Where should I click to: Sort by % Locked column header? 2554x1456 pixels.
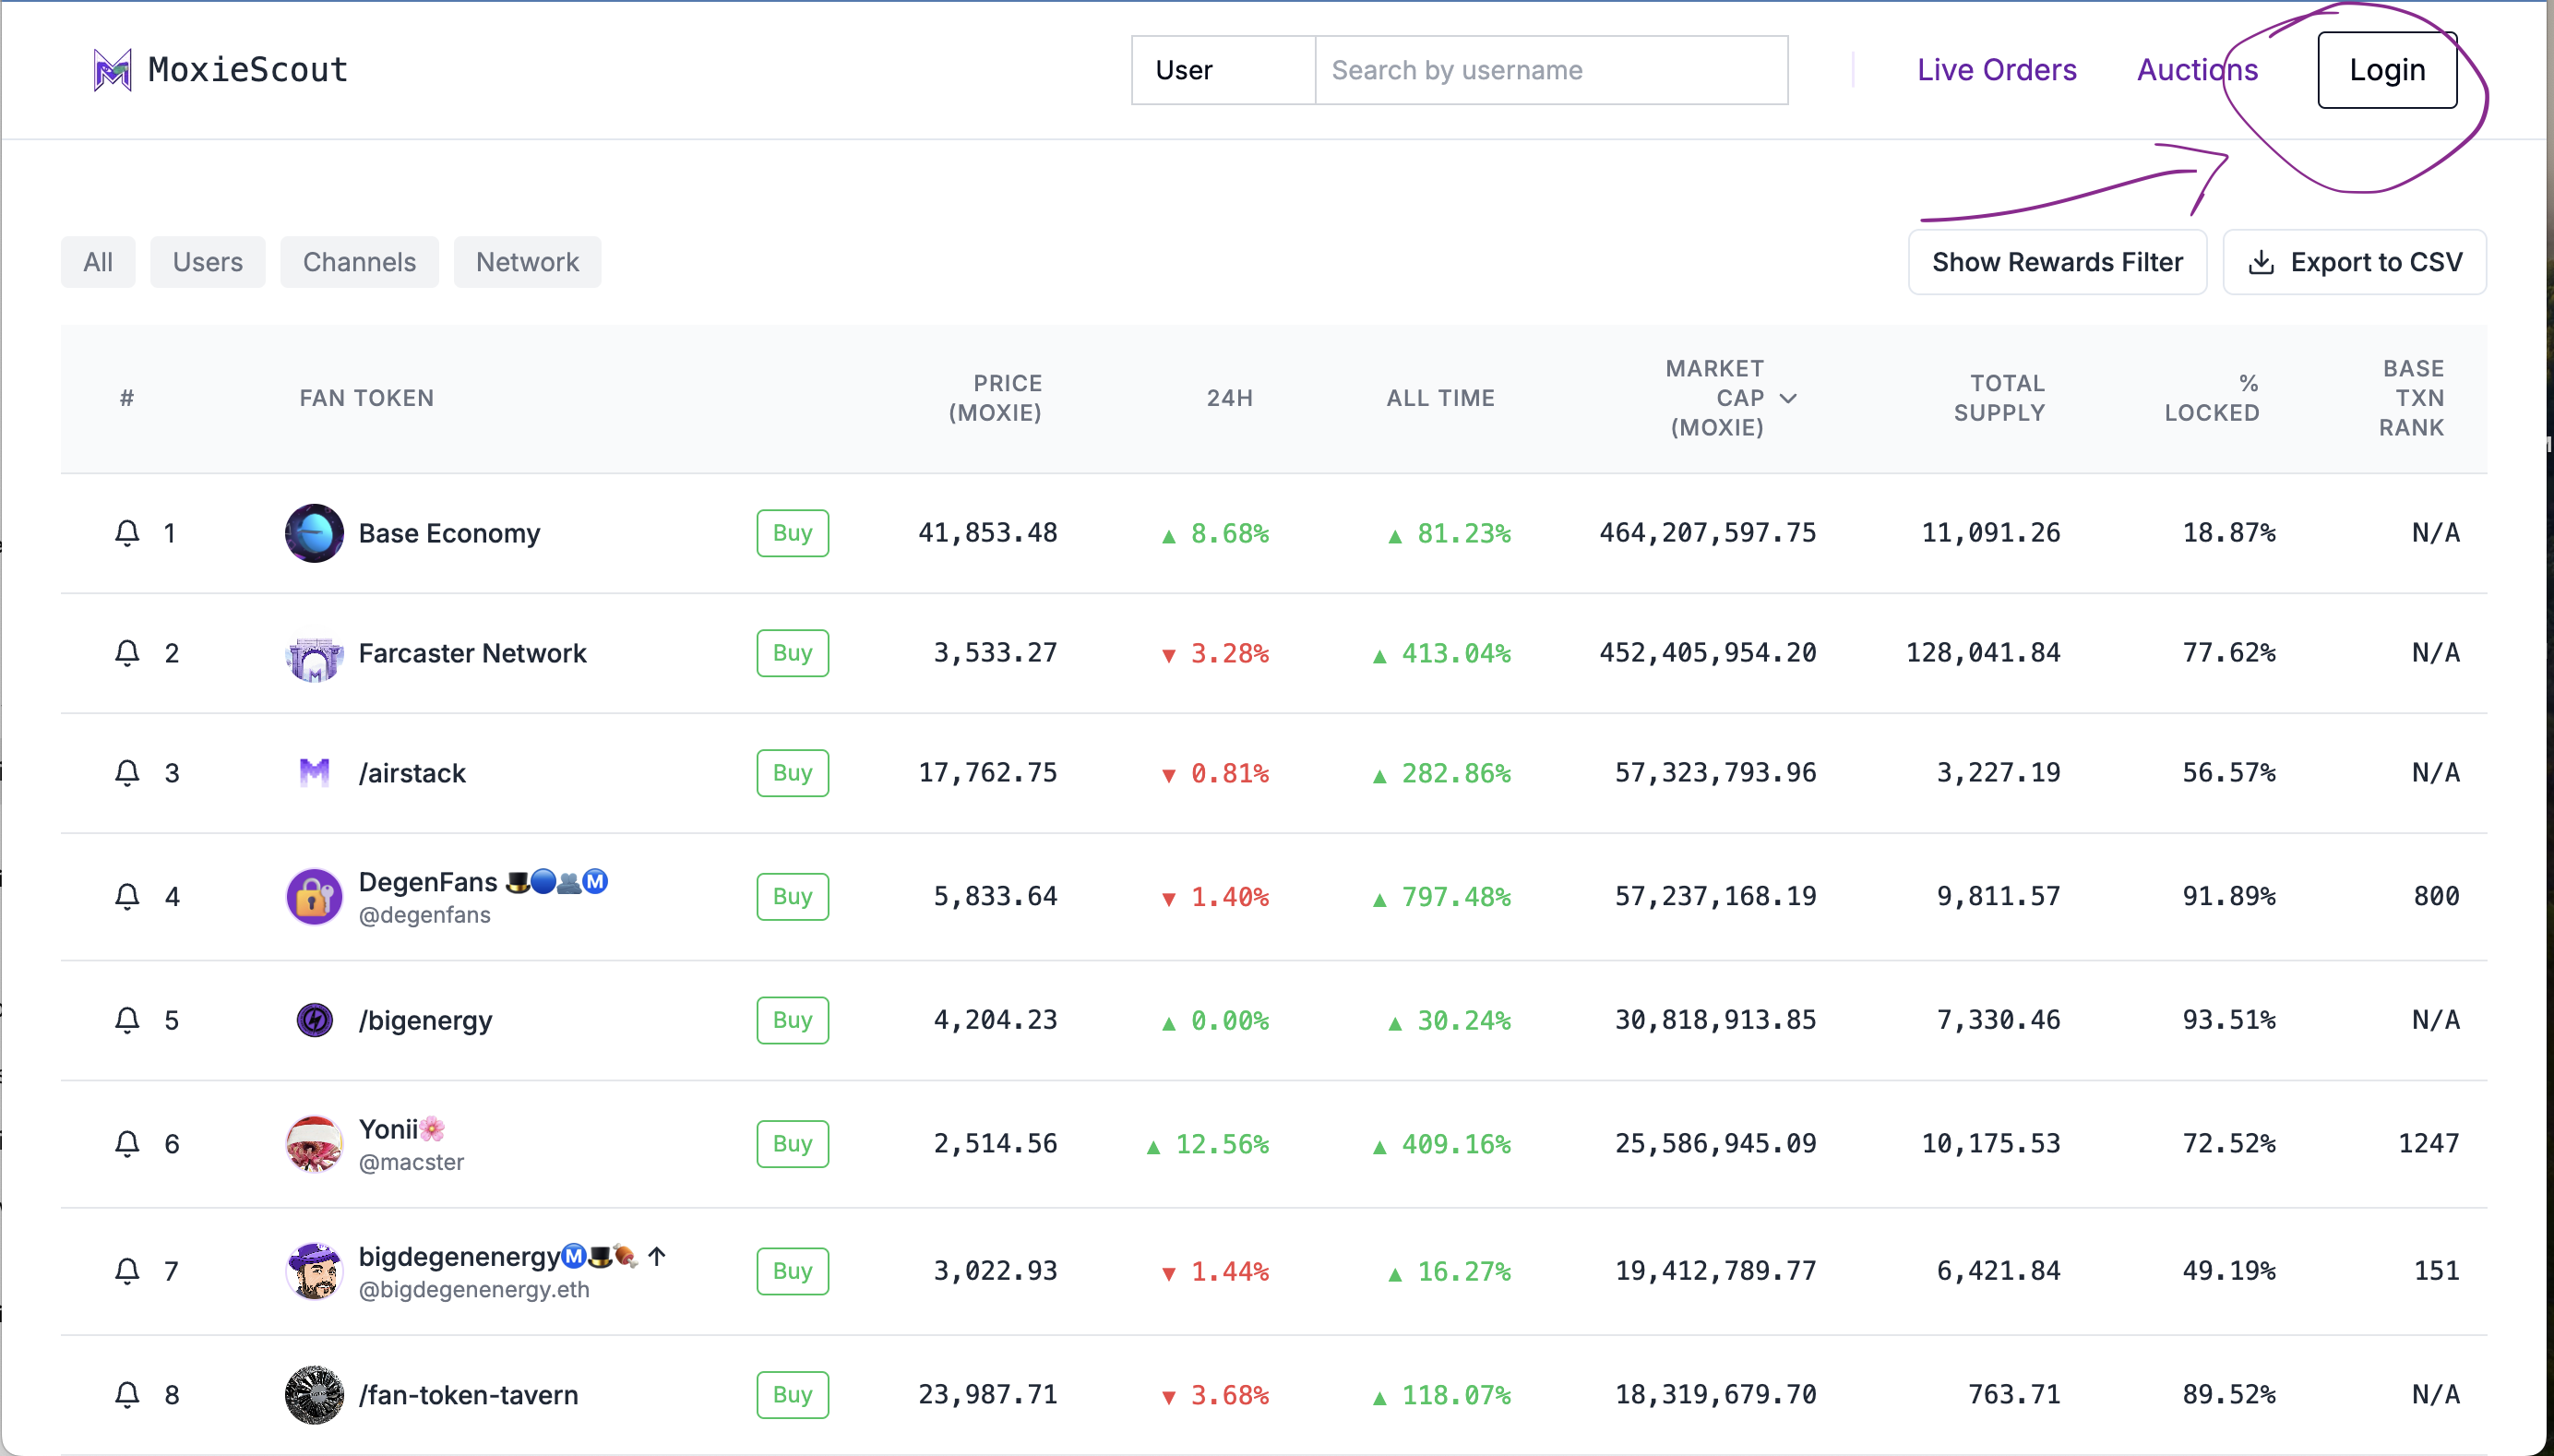pos(2212,398)
